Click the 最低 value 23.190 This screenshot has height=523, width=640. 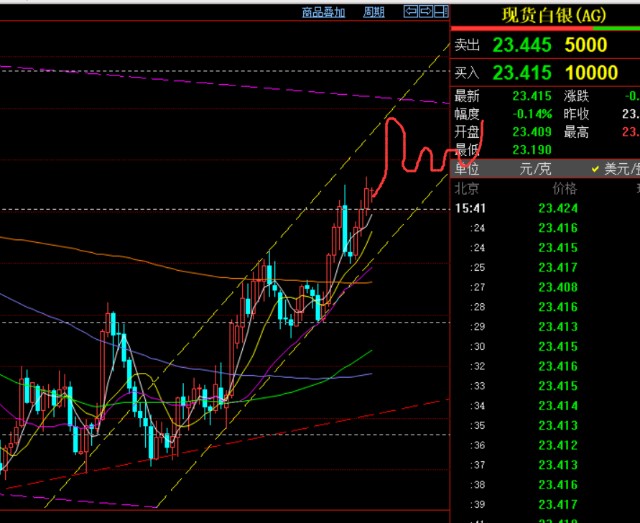[x=531, y=149]
